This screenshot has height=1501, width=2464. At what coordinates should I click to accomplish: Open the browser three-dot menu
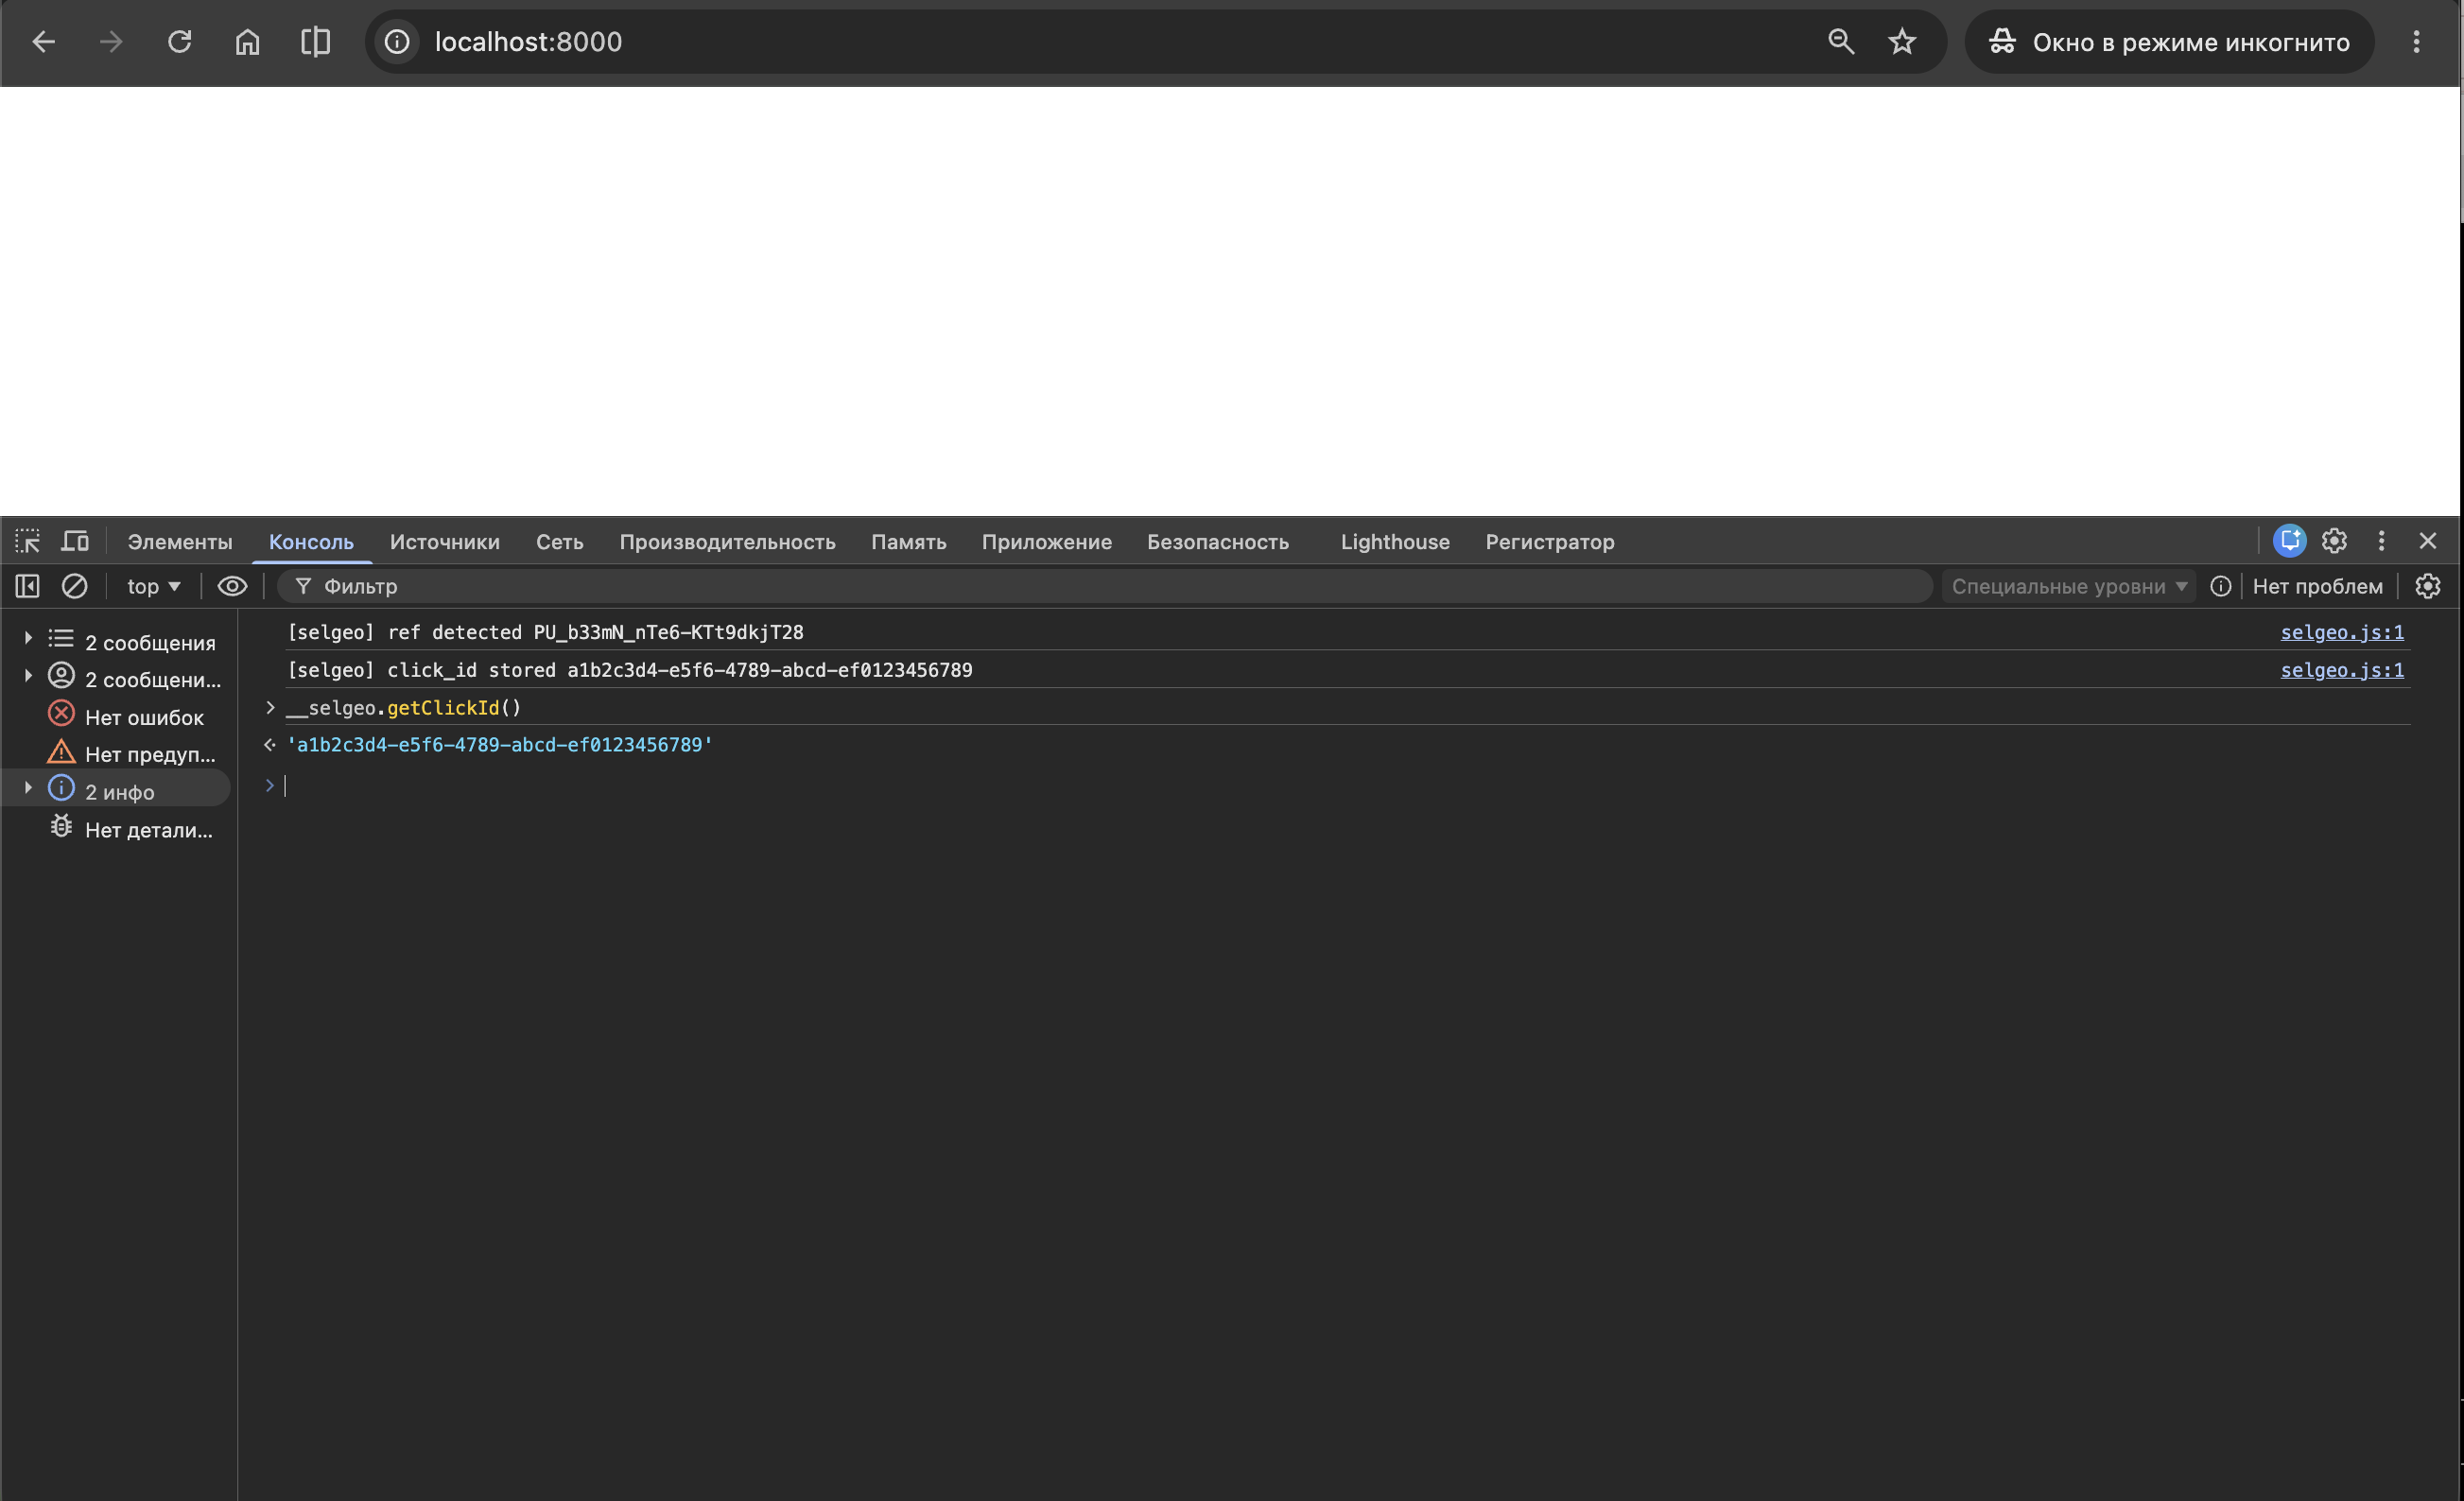coord(2416,42)
